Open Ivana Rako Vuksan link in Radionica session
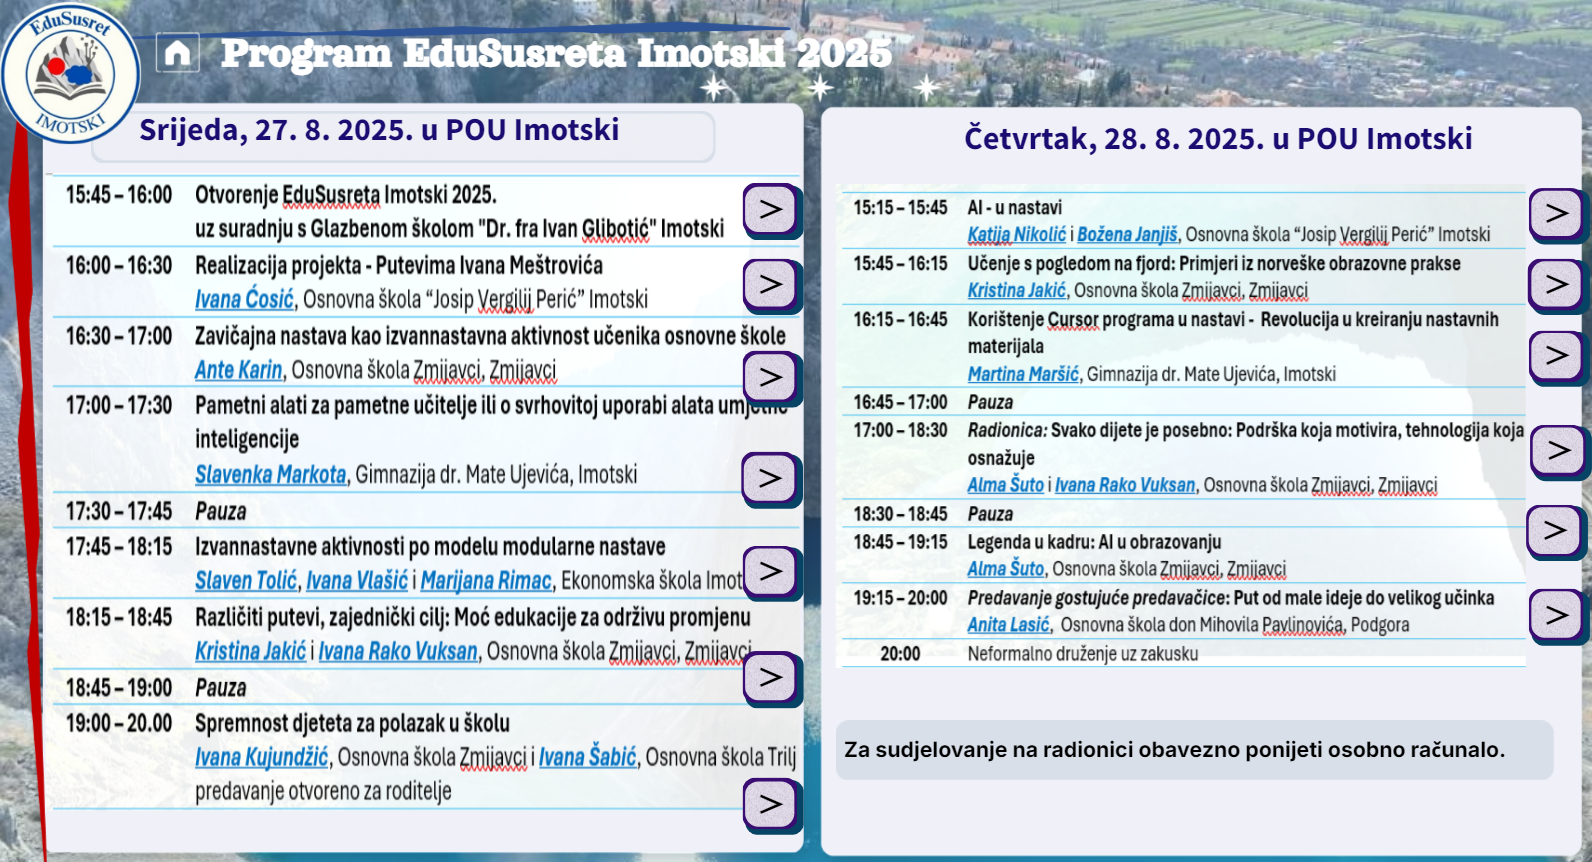The height and width of the screenshot is (862, 1592). point(1125,485)
